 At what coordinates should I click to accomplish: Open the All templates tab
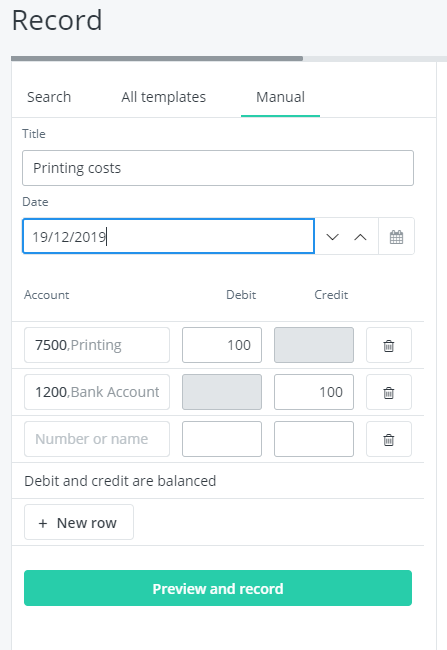[163, 97]
